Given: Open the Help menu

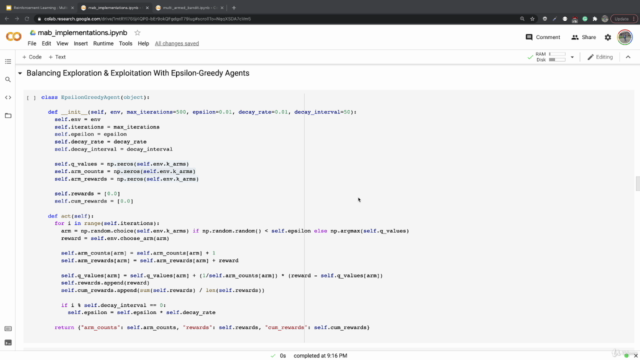Looking at the screenshot, I should coord(143,44).
